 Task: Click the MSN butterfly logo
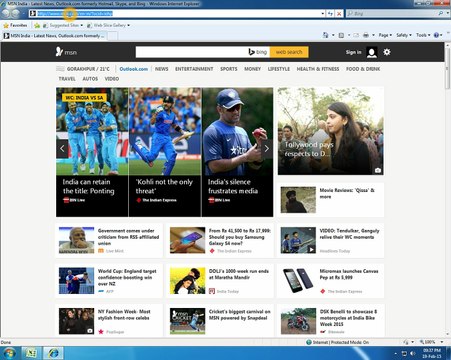pyautogui.click(x=59, y=52)
